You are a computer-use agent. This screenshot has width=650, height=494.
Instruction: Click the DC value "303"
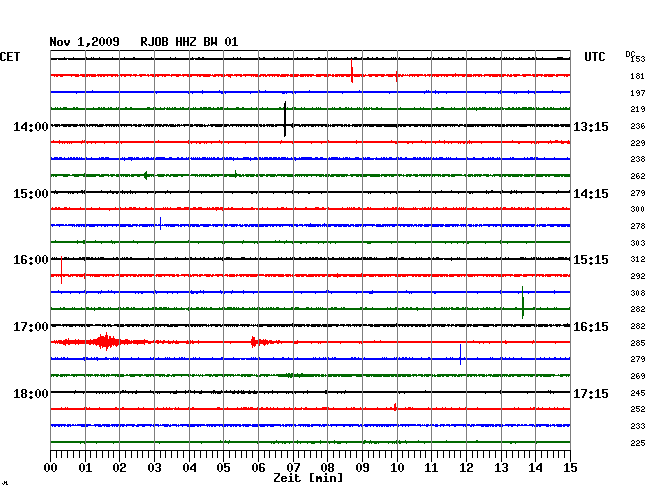click(x=638, y=243)
